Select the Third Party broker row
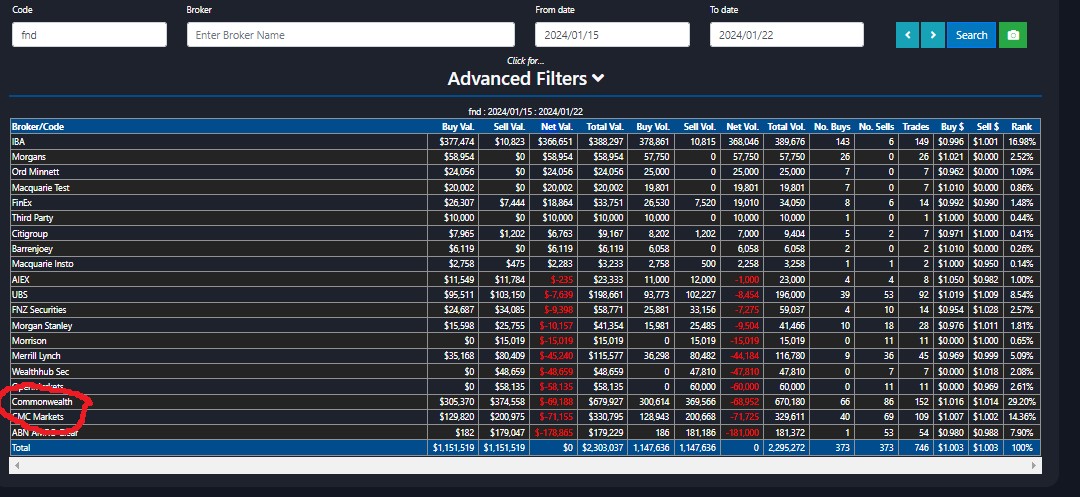 (x=525, y=218)
